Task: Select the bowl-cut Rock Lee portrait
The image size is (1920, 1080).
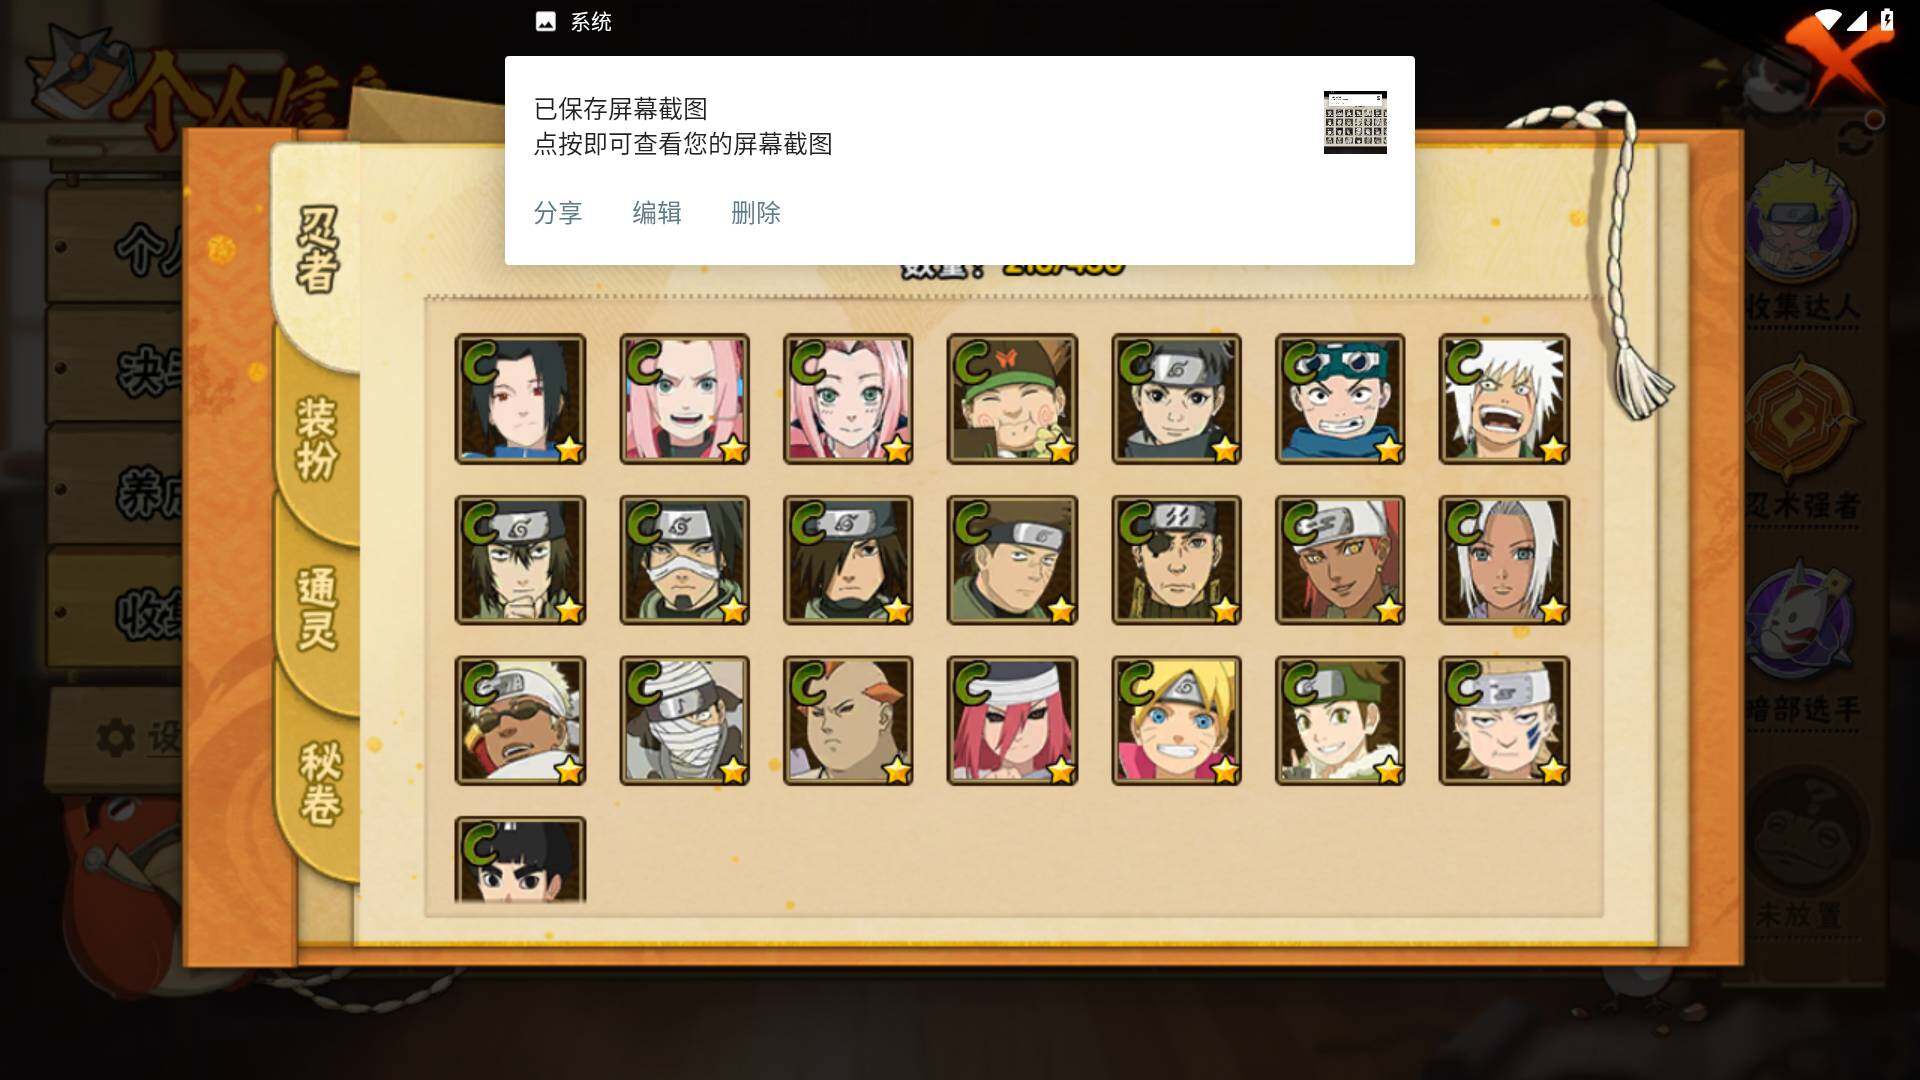Action: pyautogui.click(x=520, y=860)
